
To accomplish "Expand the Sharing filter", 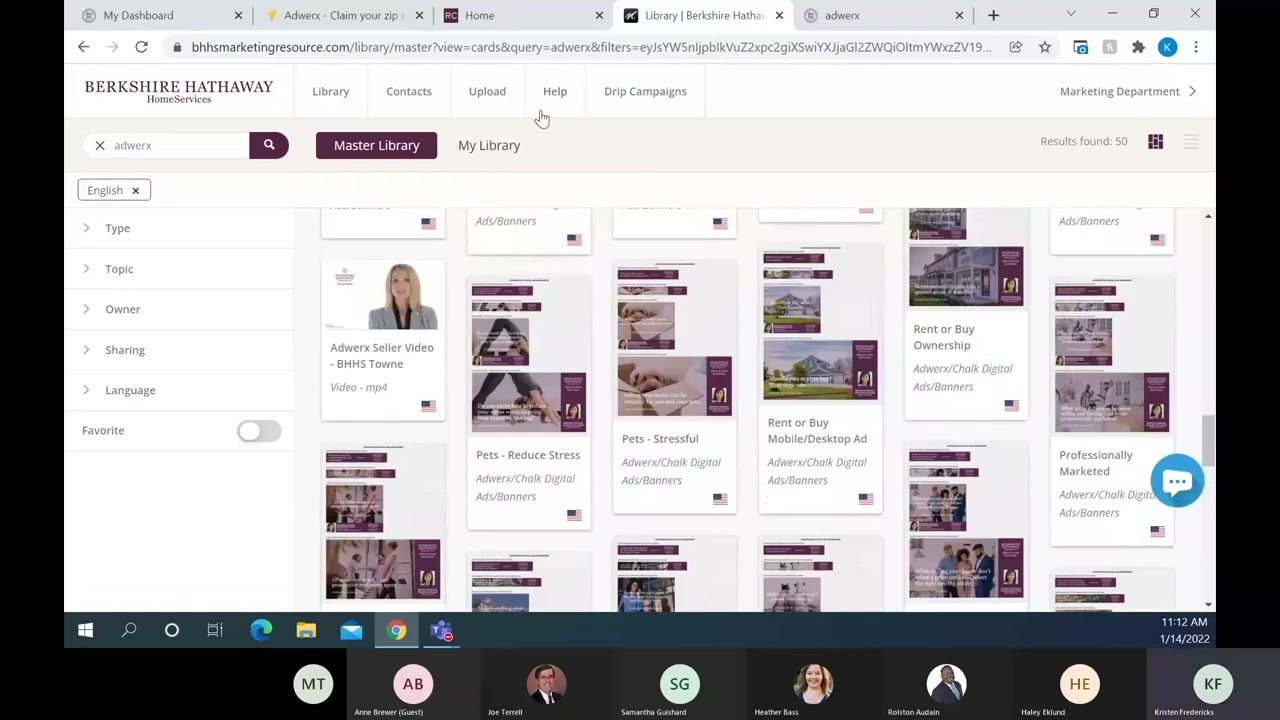I will point(125,350).
